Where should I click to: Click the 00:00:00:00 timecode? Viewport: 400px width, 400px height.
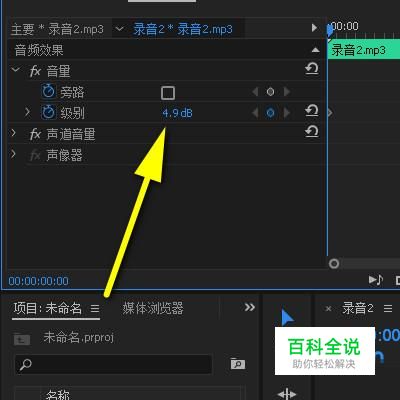(x=39, y=281)
